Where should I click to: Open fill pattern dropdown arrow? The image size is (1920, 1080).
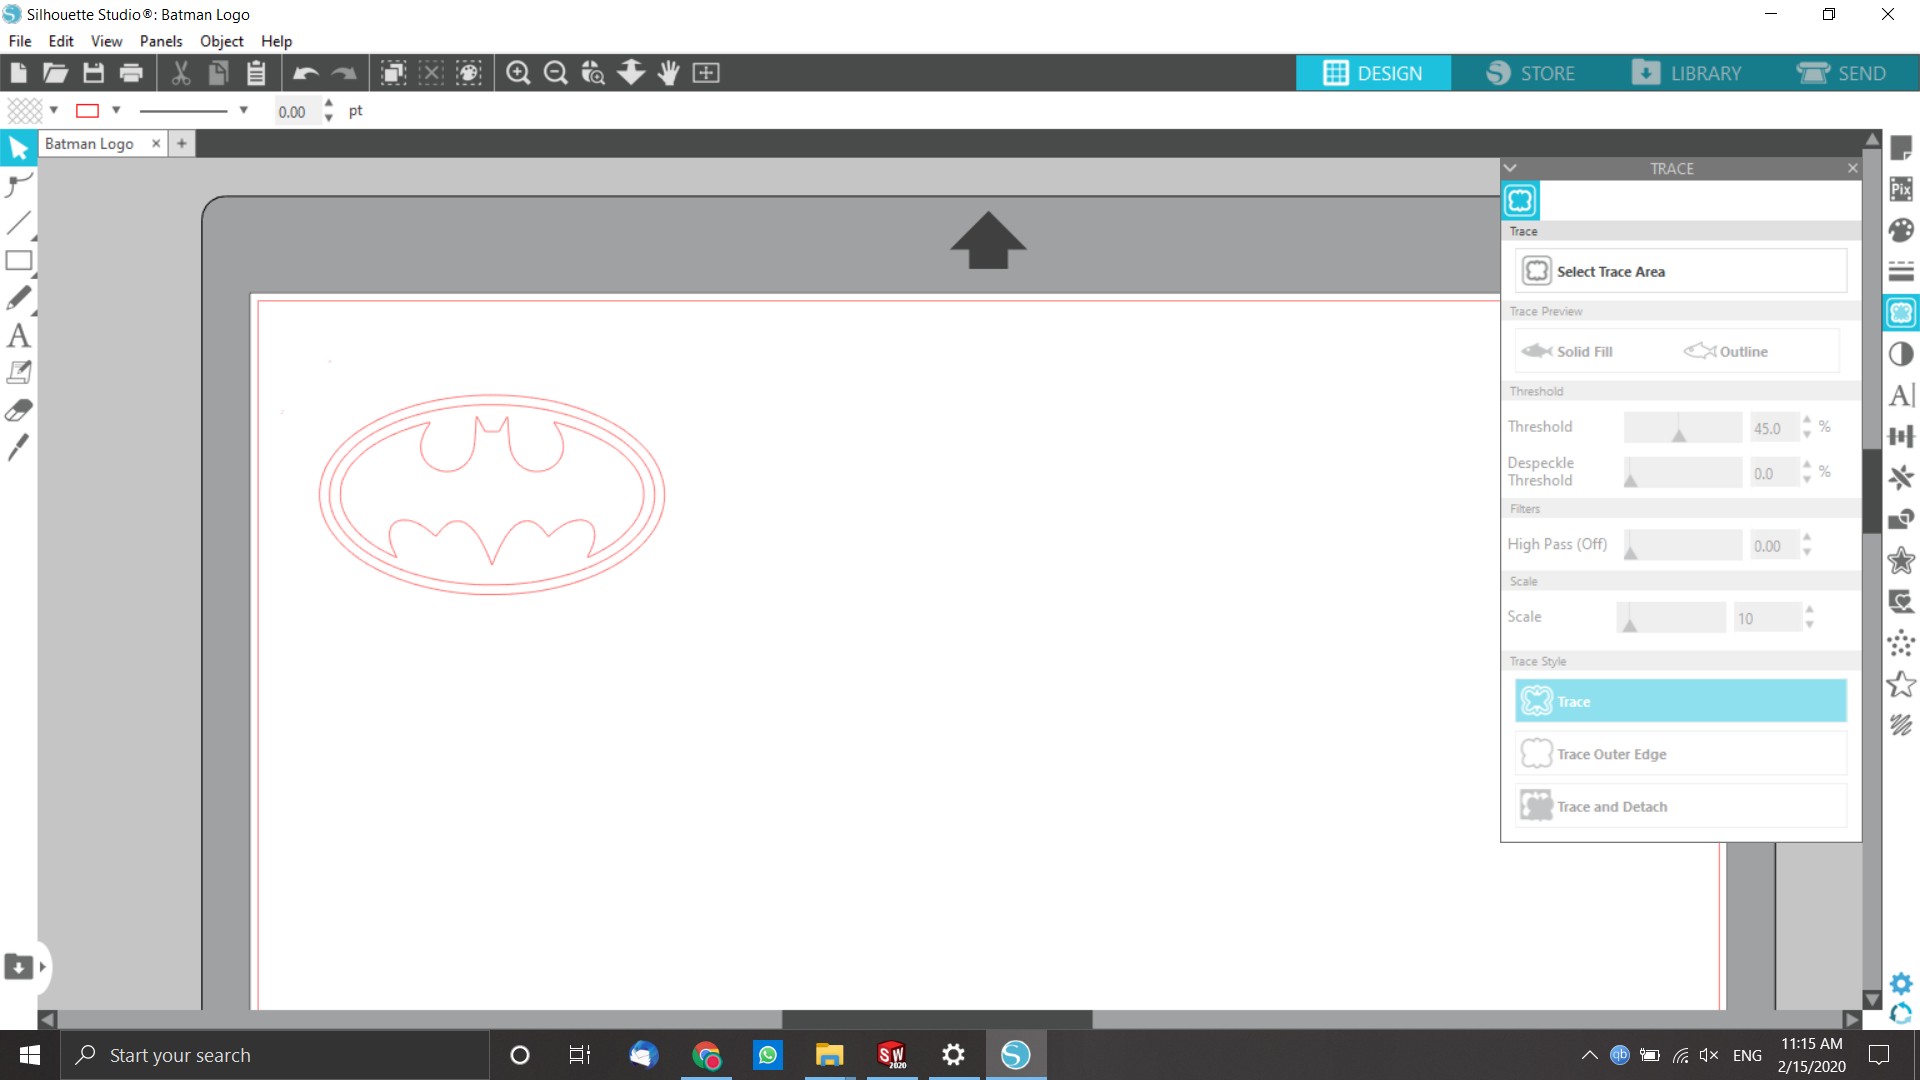[54, 110]
